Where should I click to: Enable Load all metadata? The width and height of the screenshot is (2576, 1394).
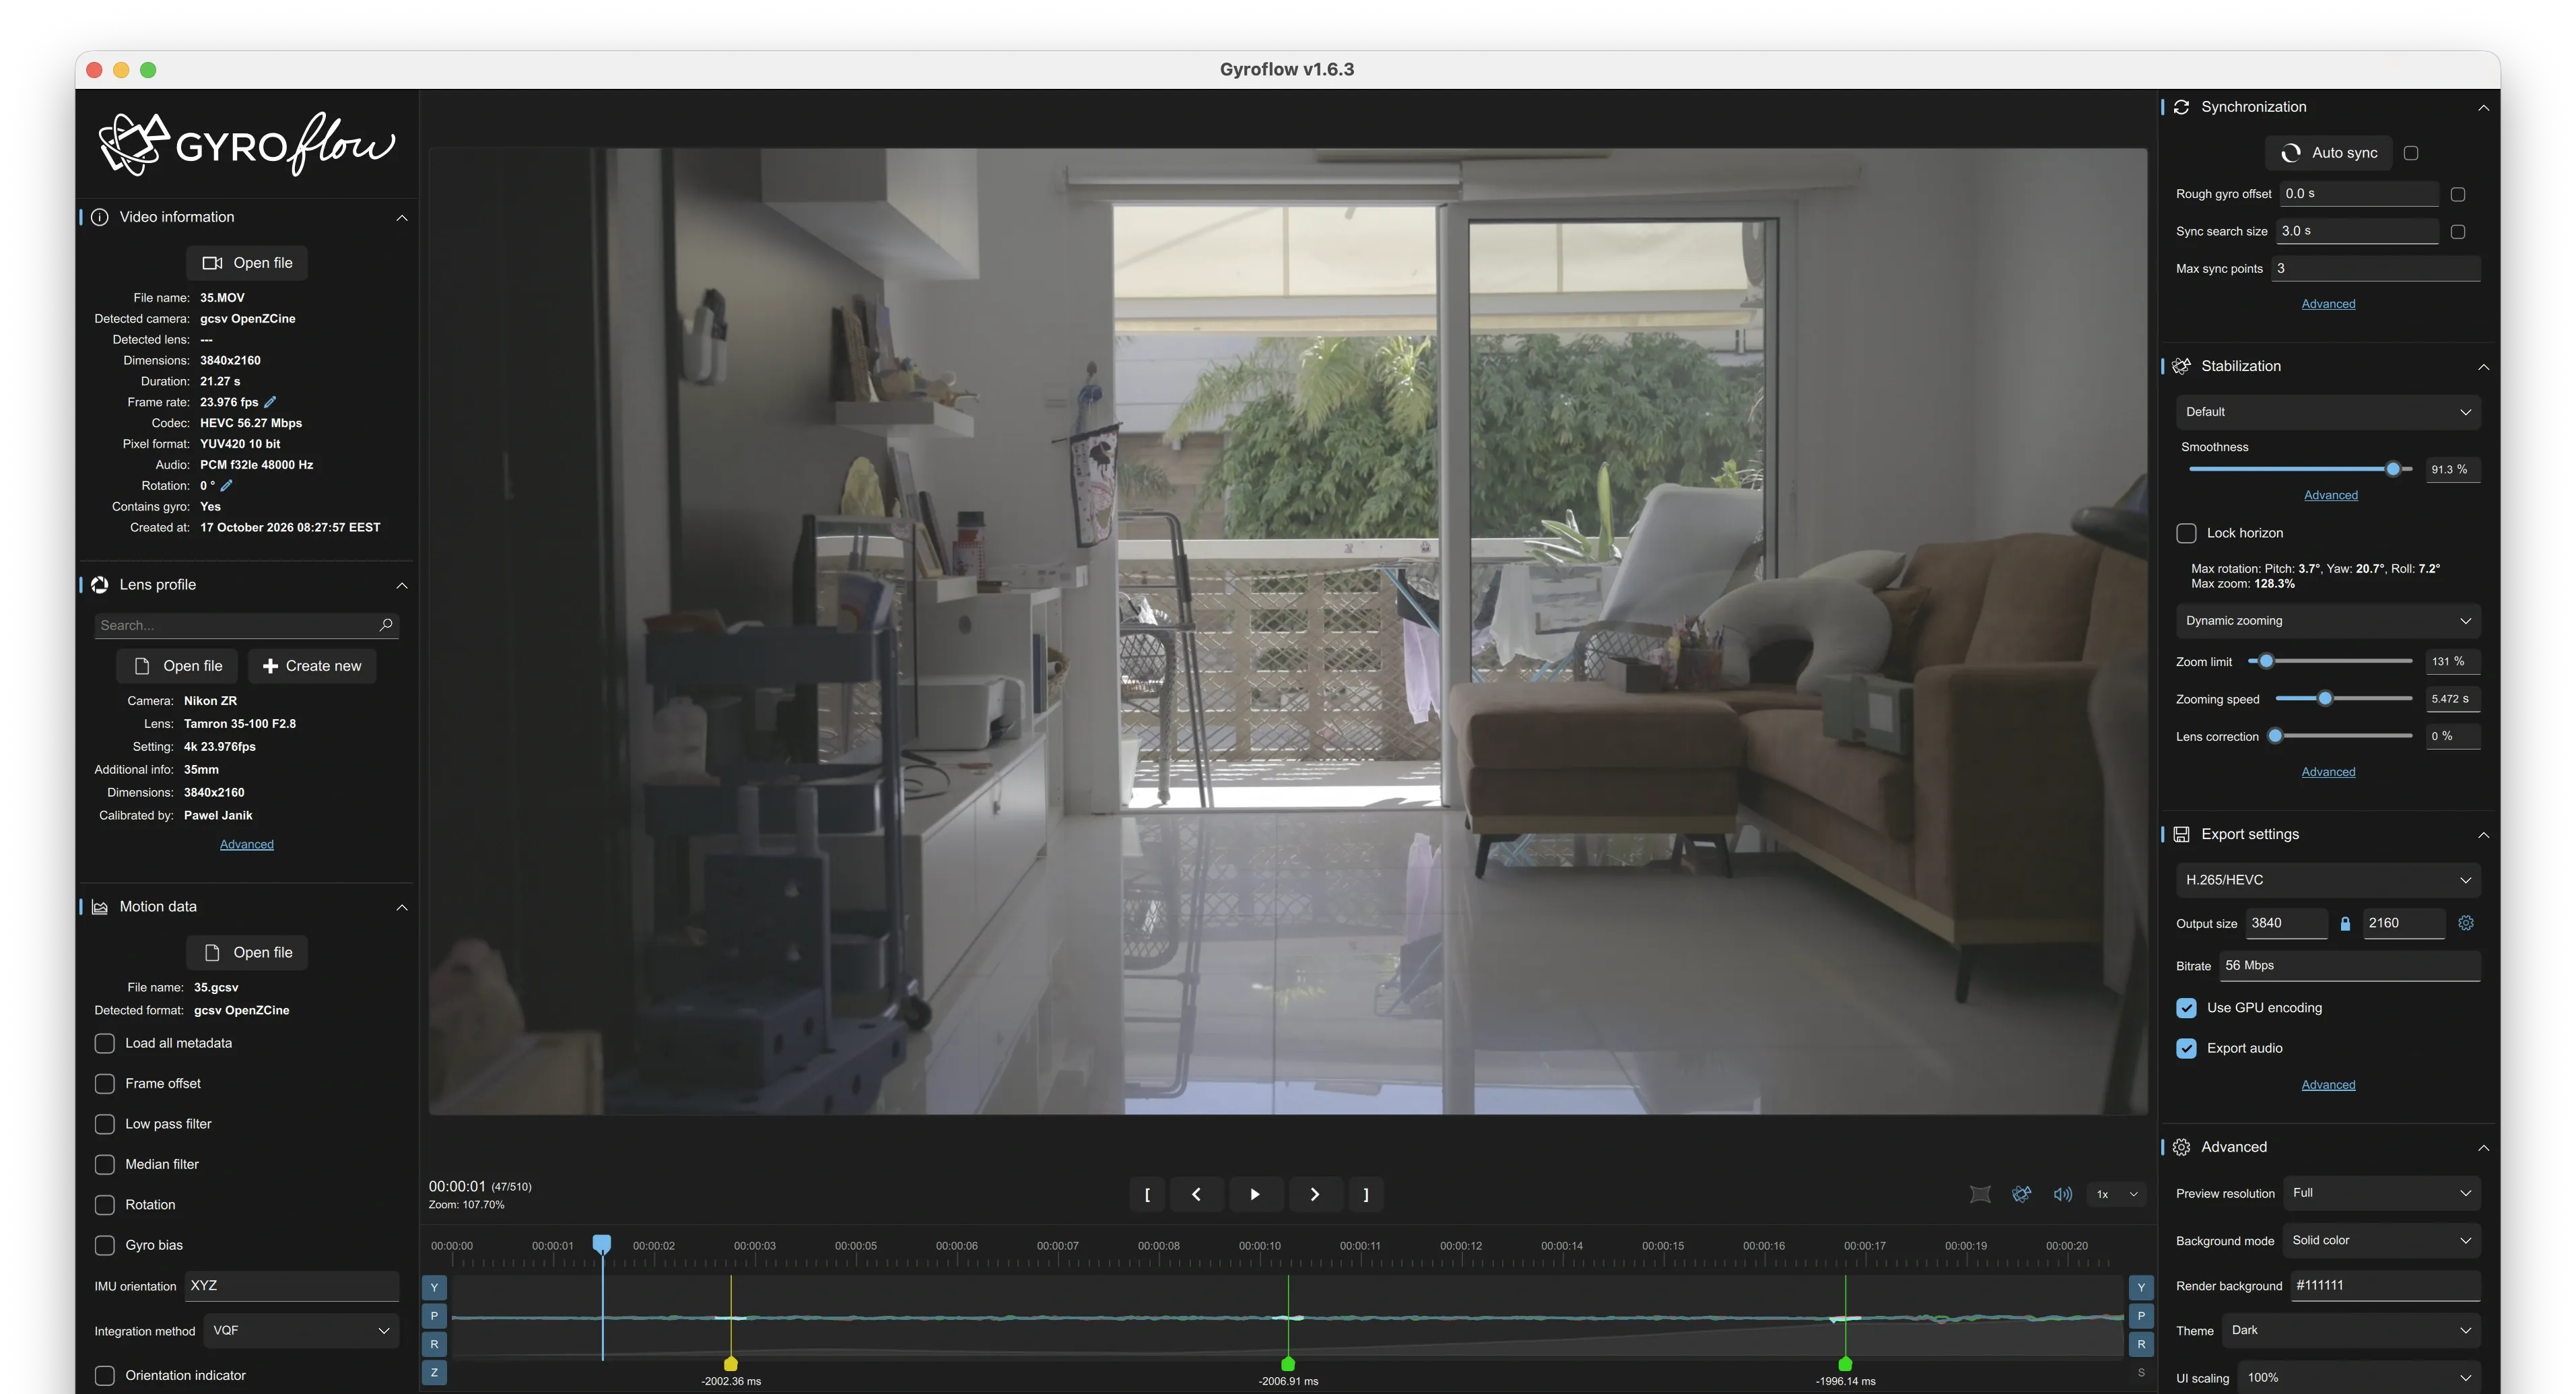click(x=105, y=1043)
